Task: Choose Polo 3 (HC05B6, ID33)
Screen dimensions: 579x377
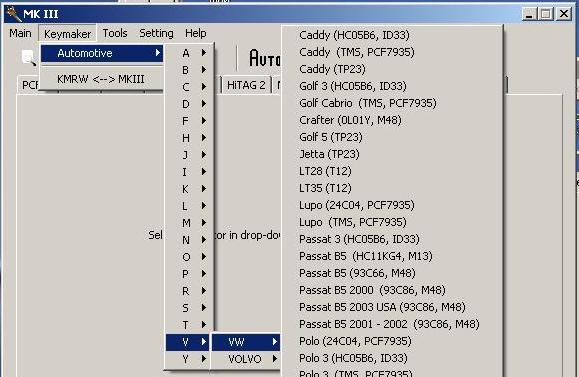Action: coord(392,358)
